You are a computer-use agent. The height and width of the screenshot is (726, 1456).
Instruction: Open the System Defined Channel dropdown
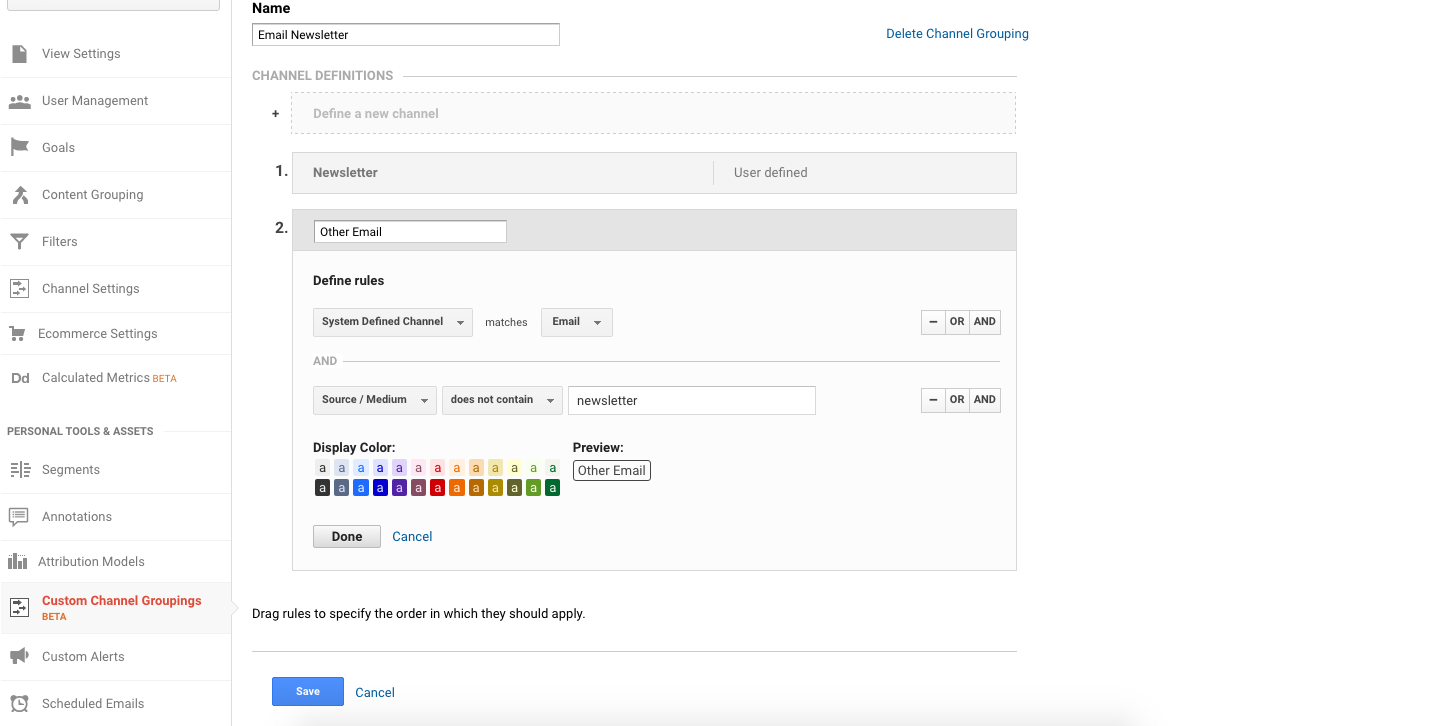click(x=392, y=322)
